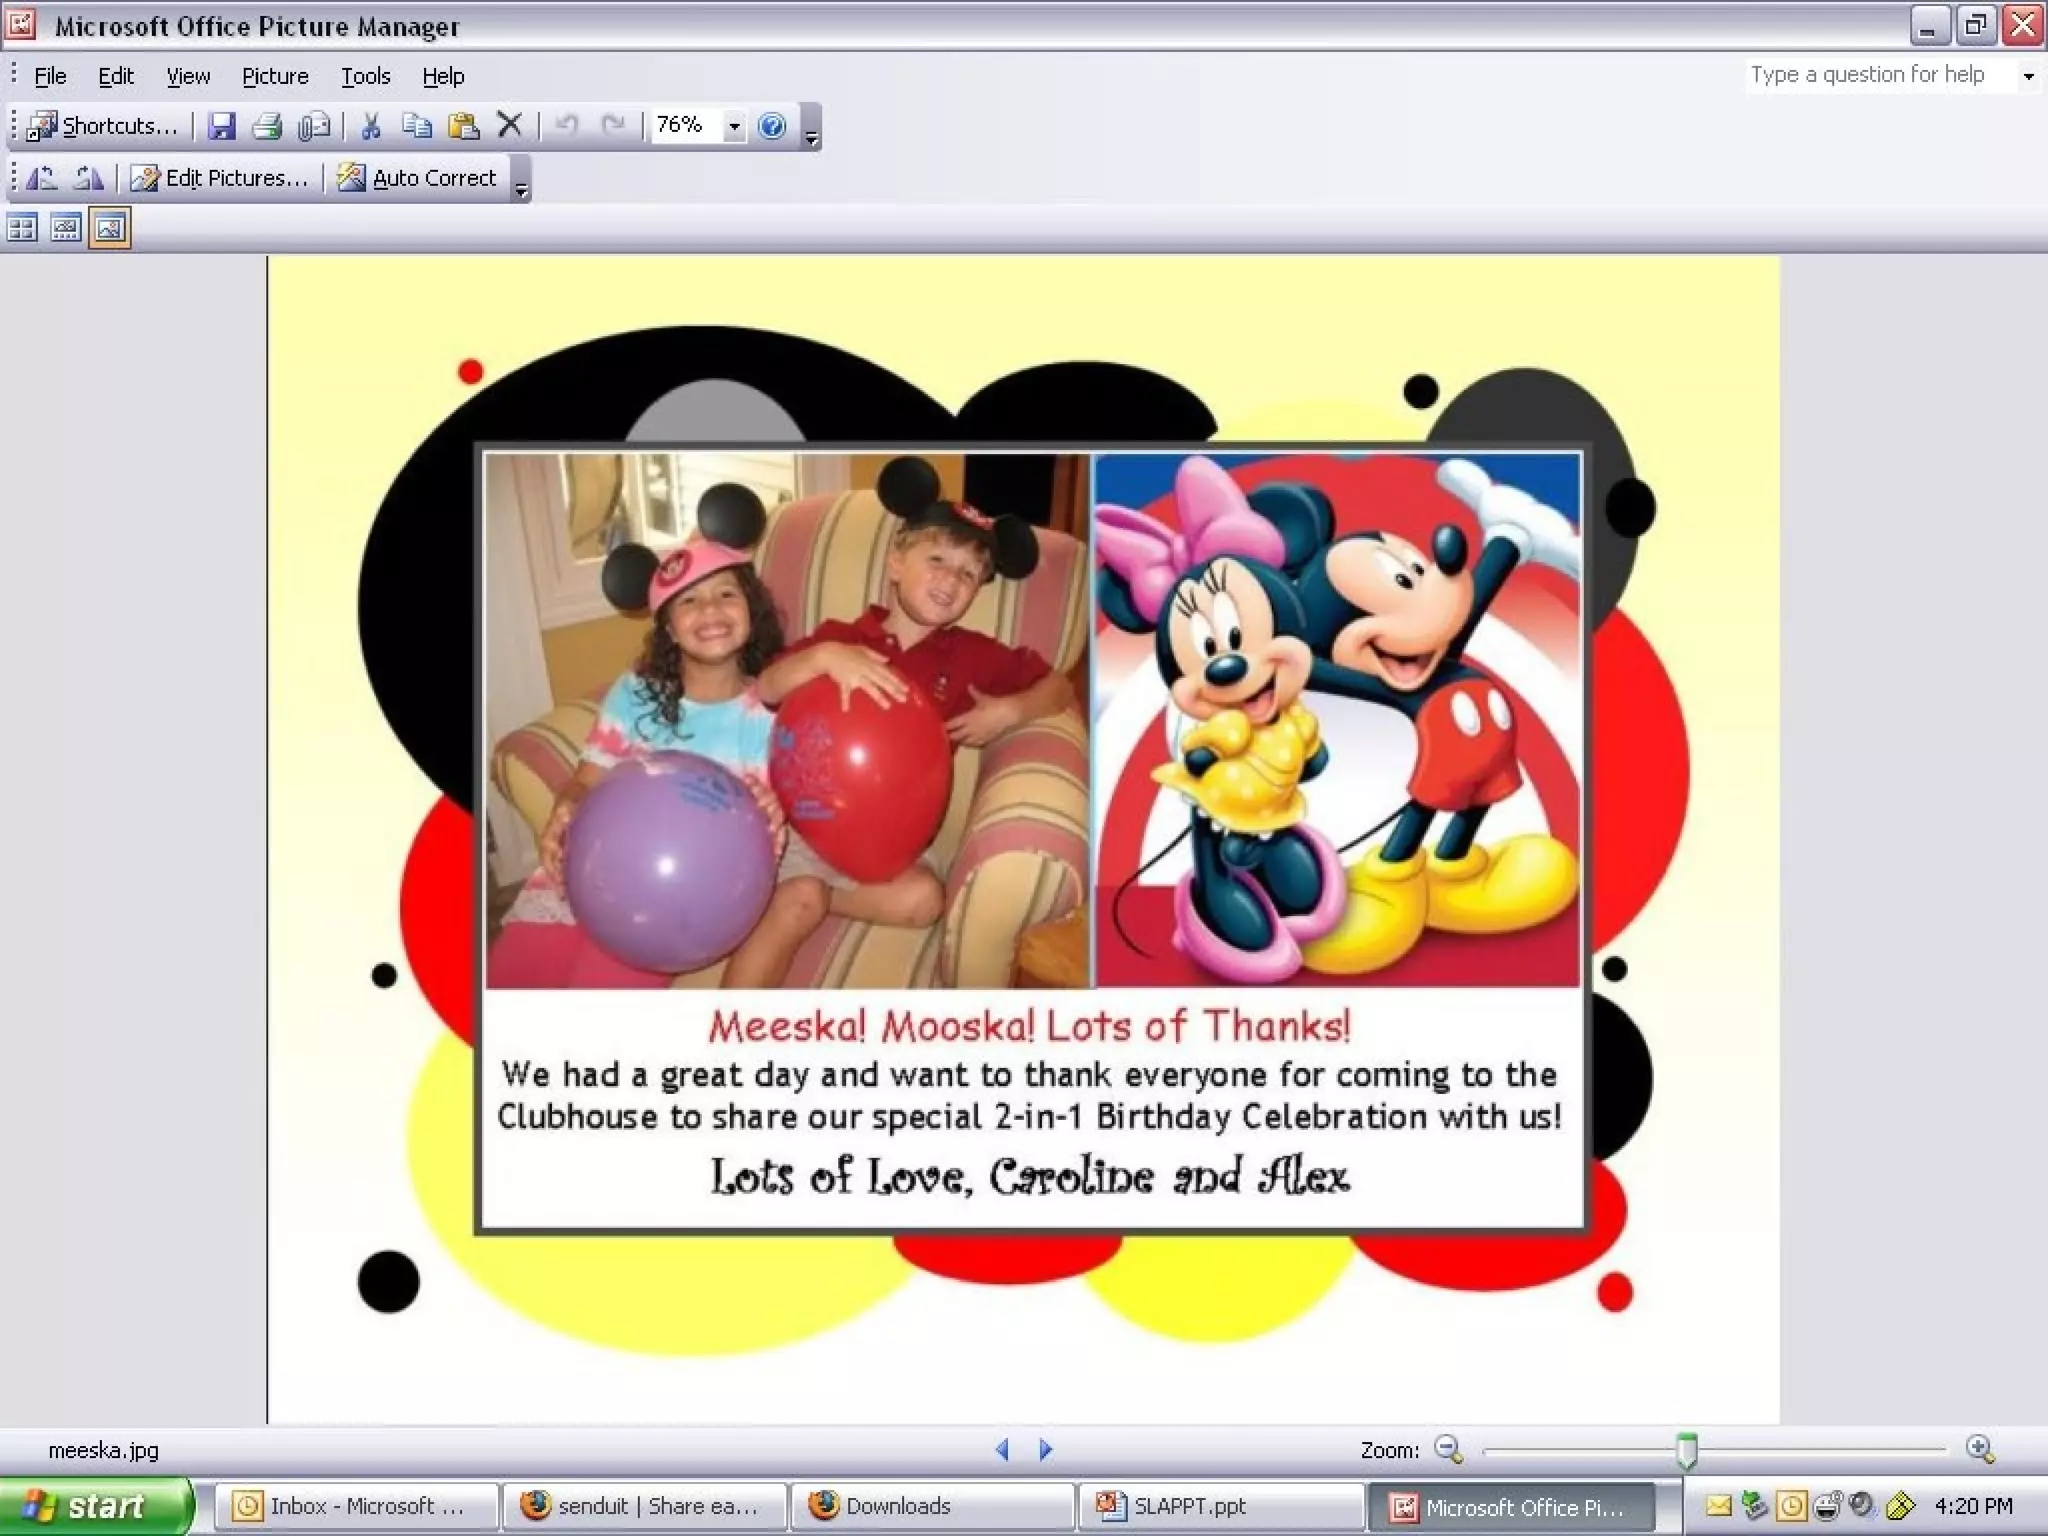Open the 76% zoom dropdown
2048x1536 pixels.
tap(735, 126)
